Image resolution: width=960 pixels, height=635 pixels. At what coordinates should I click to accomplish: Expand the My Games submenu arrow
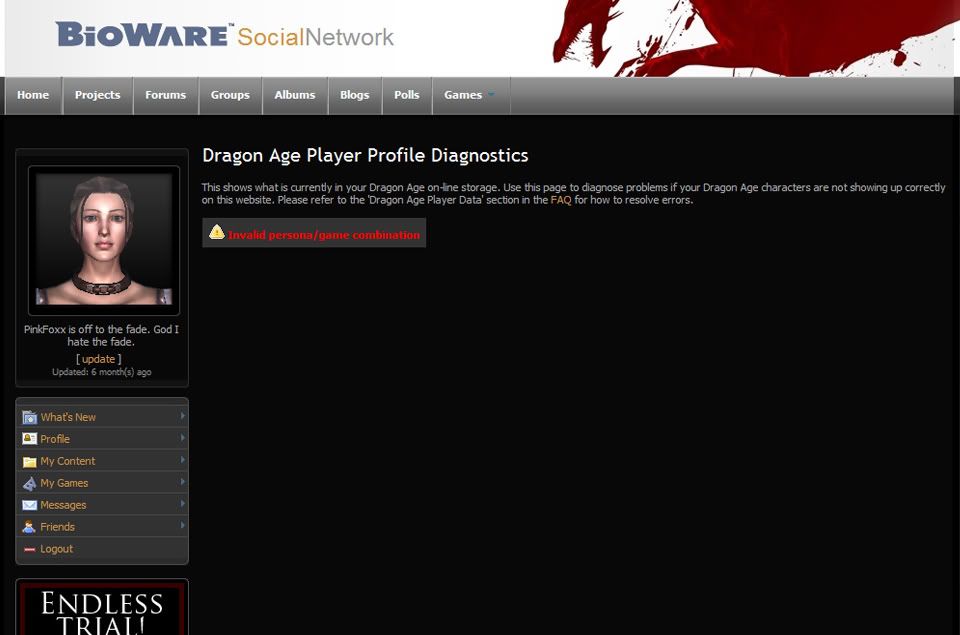click(182, 482)
